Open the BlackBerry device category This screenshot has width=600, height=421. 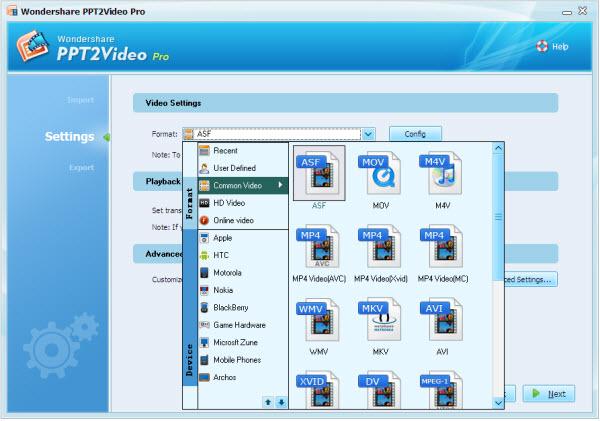click(243, 308)
